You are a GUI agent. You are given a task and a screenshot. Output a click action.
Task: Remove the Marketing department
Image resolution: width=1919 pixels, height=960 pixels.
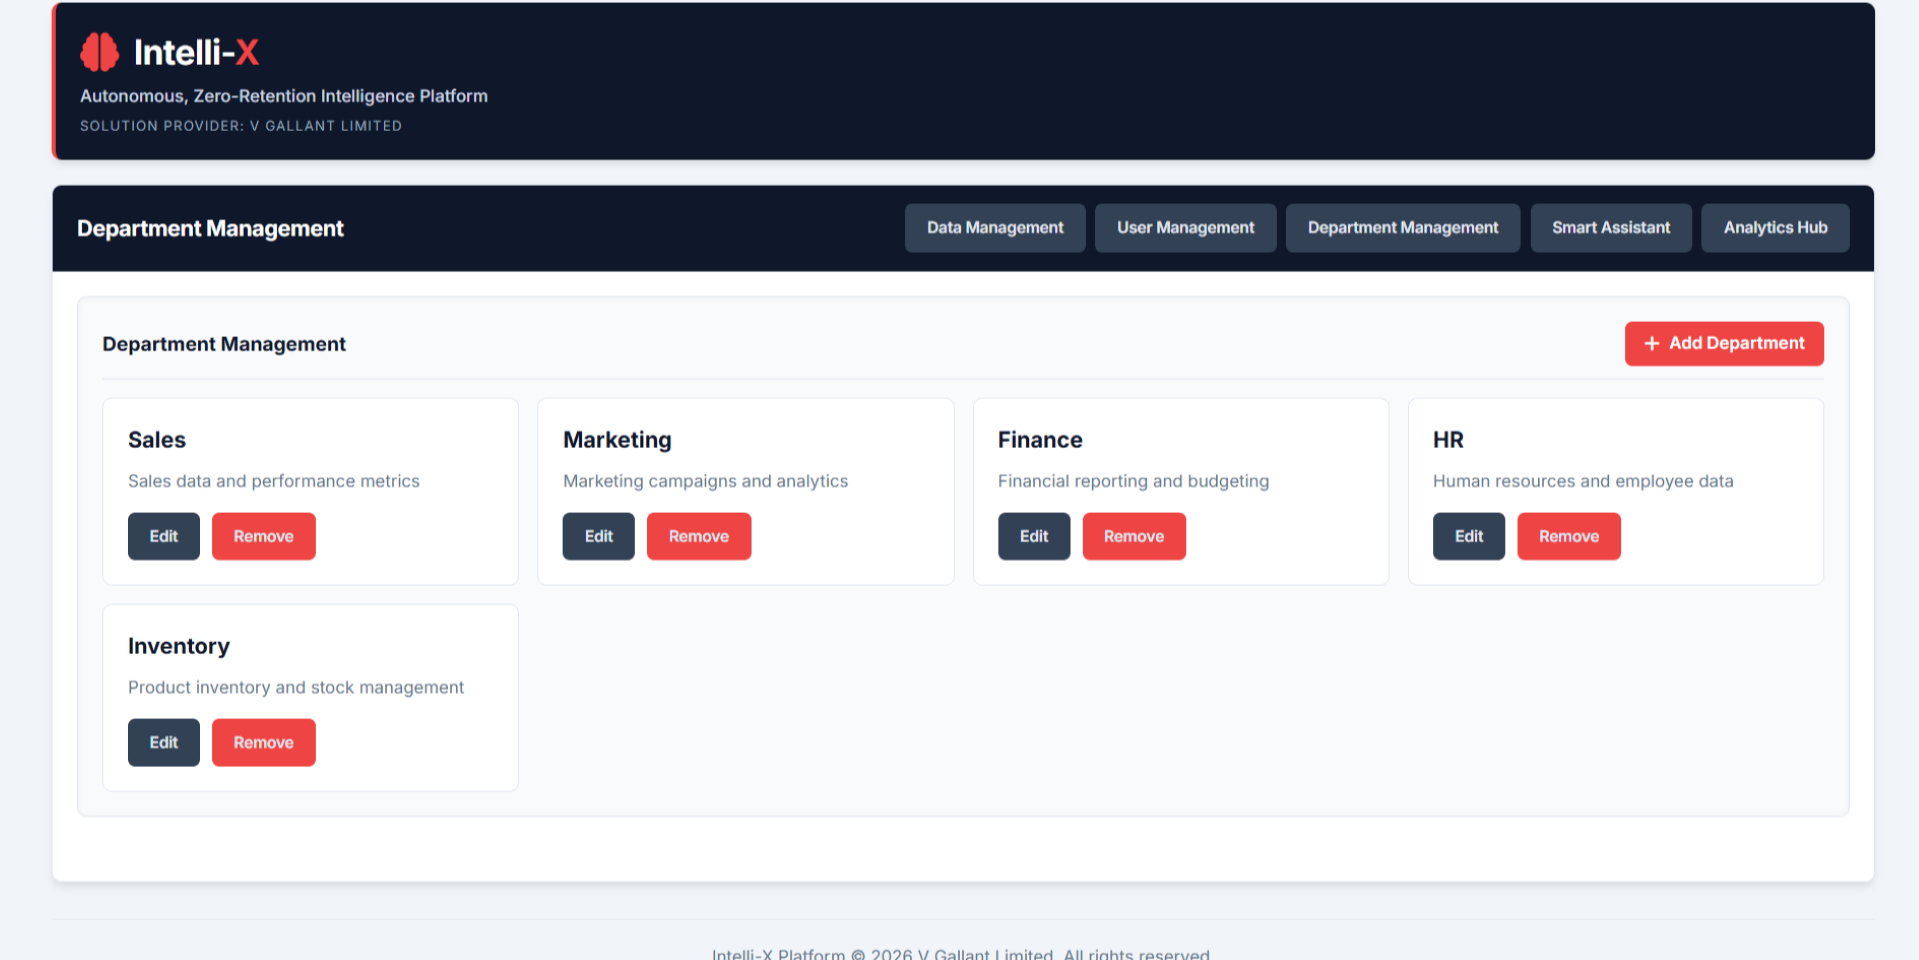(x=698, y=537)
